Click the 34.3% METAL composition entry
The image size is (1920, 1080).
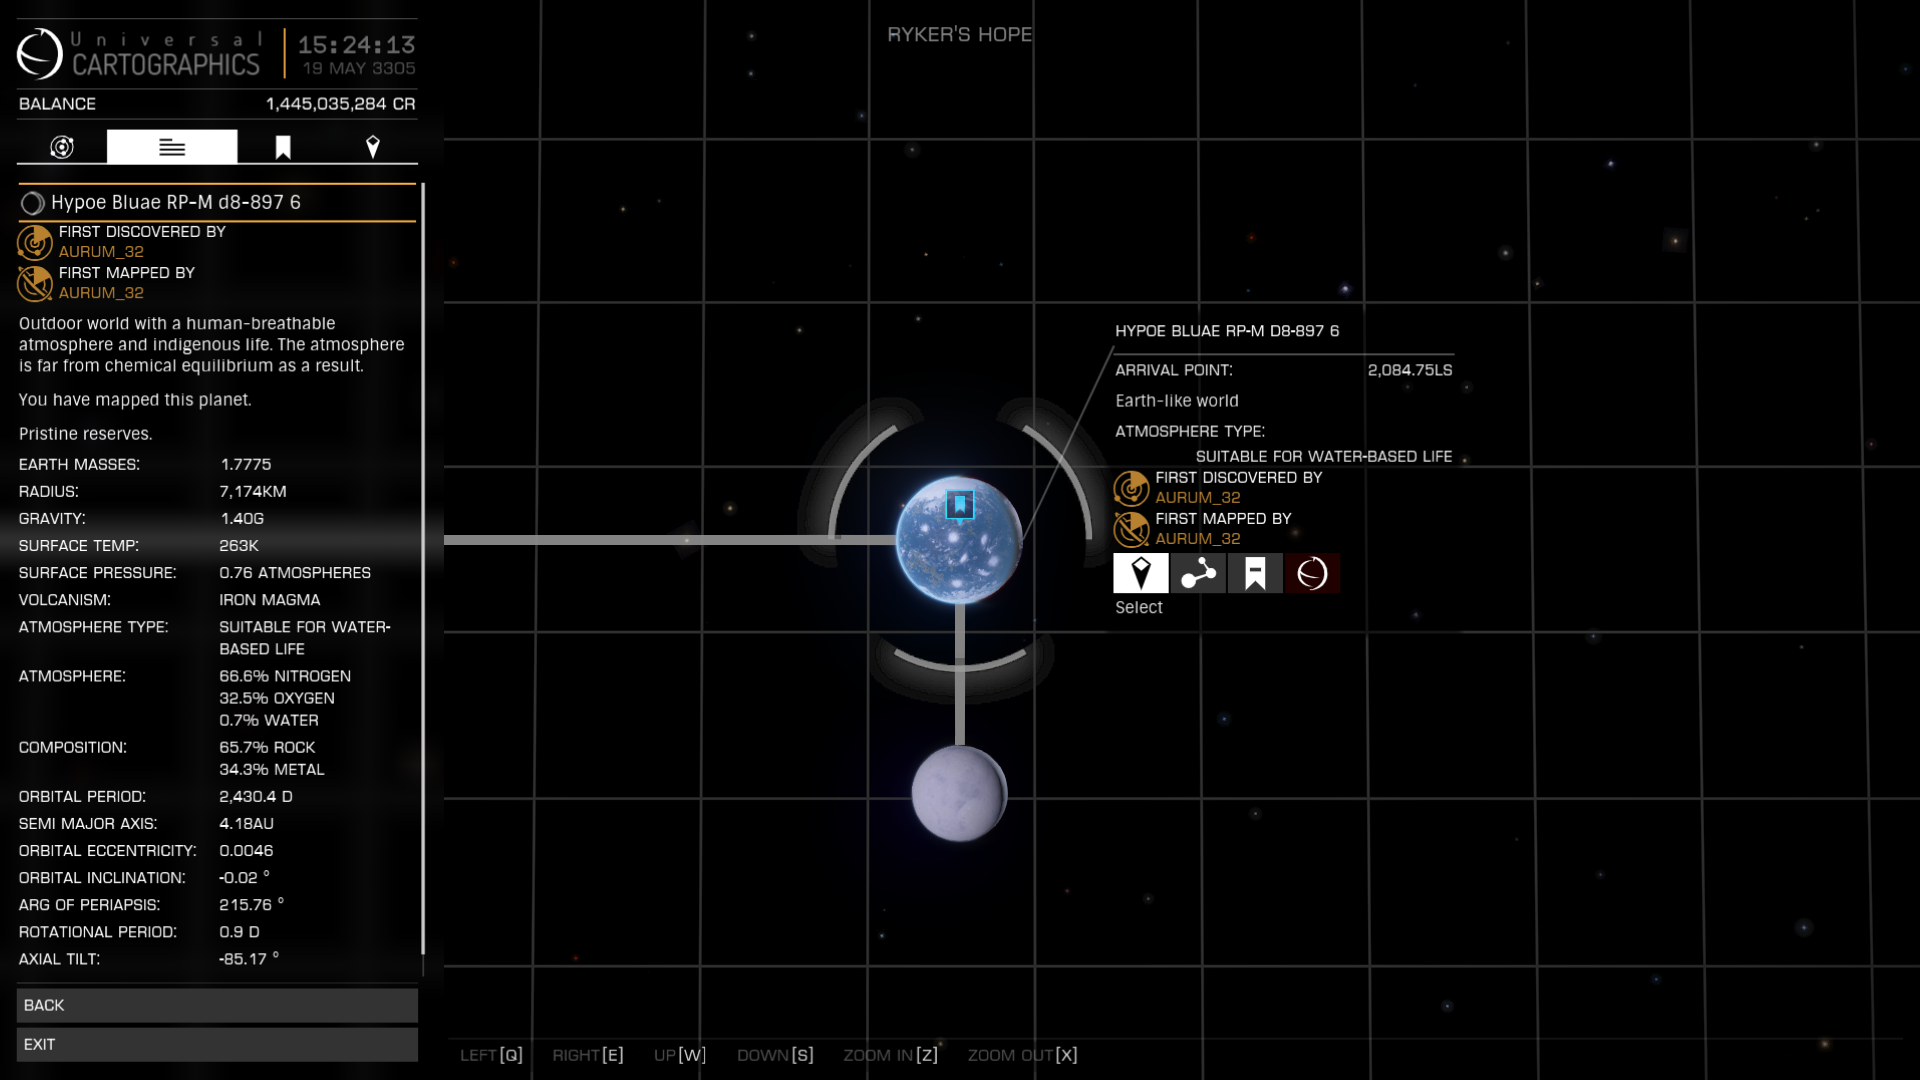click(x=272, y=769)
